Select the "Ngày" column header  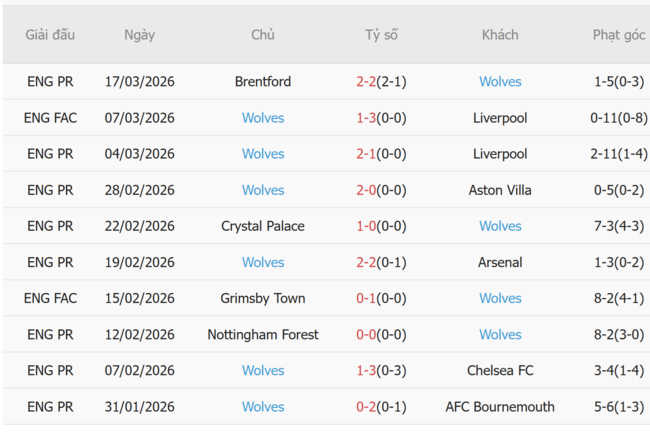140,35
